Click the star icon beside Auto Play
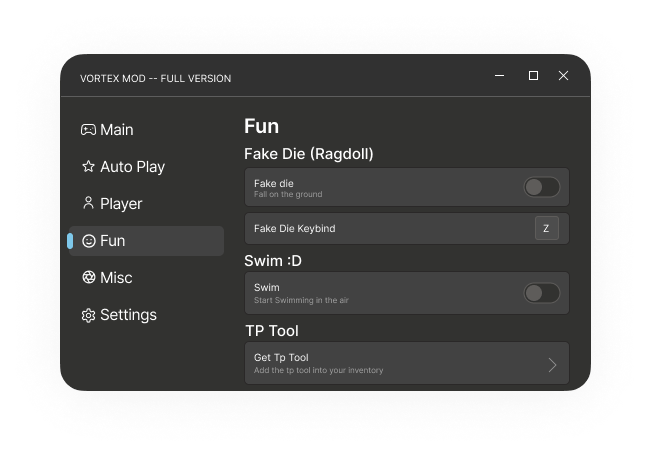Image resolution: width=651 pixels, height=456 pixels. pos(88,167)
